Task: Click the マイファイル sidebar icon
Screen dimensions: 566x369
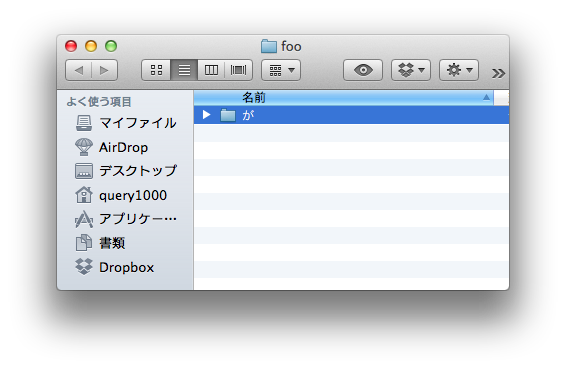Action: tap(84, 123)
